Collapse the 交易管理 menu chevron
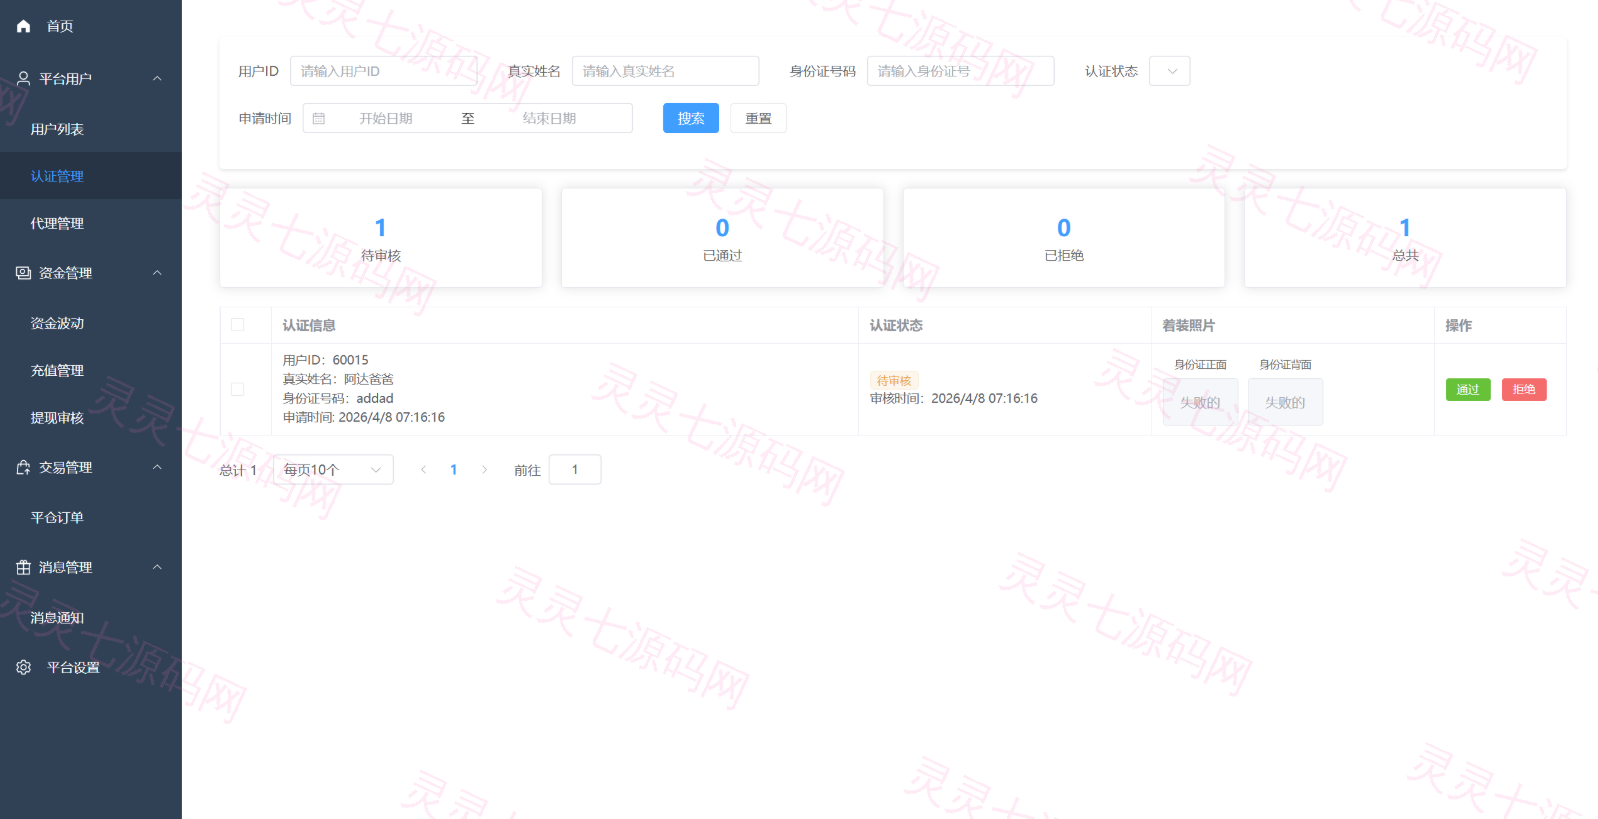 [157, 467]
